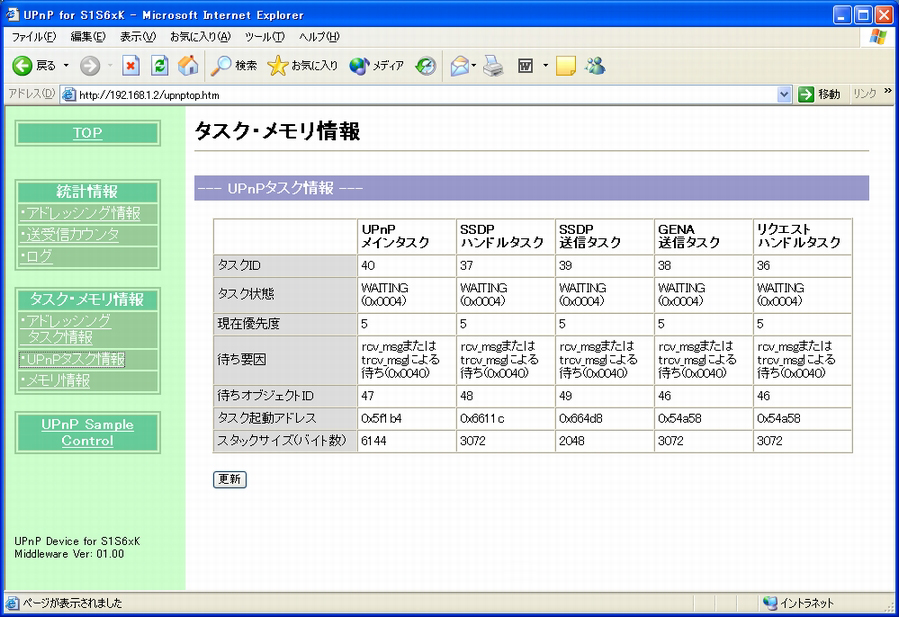The image size is (899, 617).
Task: Click the UPnP メインタスク column header
Action: [406, 236]
